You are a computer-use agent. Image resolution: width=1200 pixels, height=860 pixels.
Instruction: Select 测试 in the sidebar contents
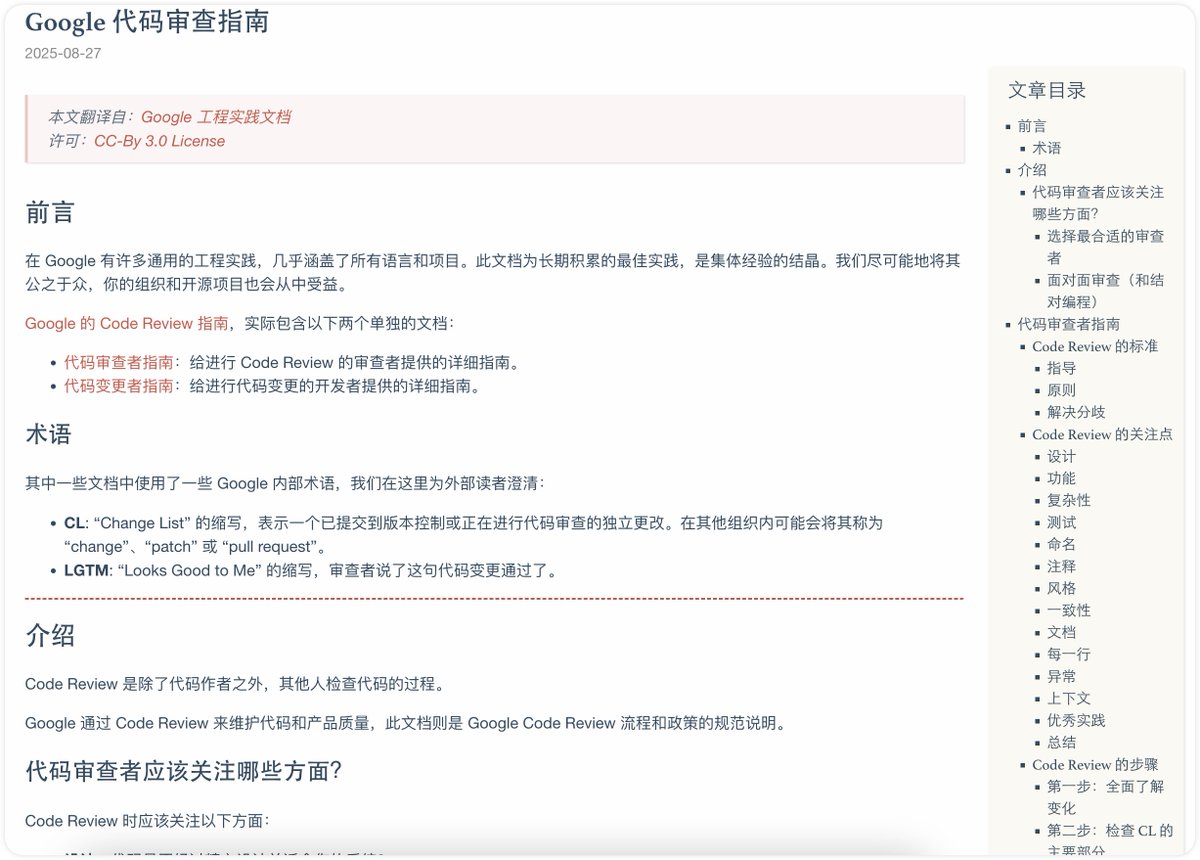[1062, 522]
